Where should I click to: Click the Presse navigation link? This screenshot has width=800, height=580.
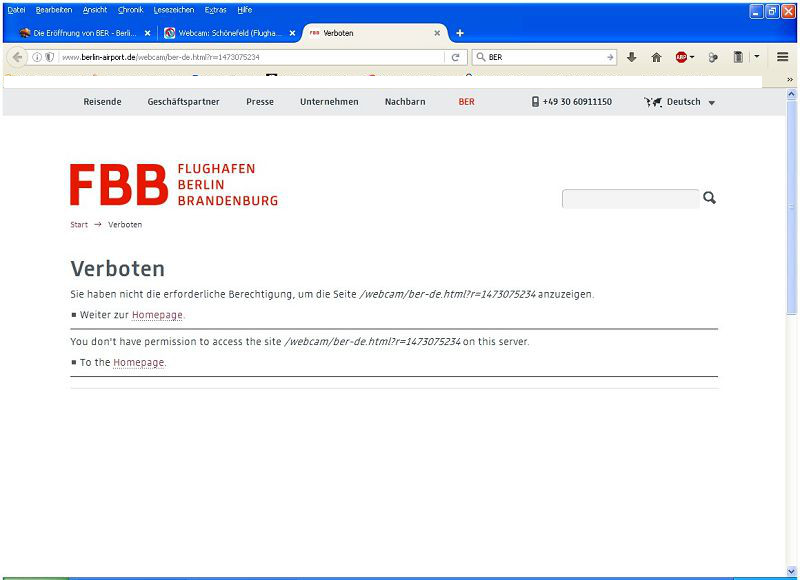(x=259, y=102)
